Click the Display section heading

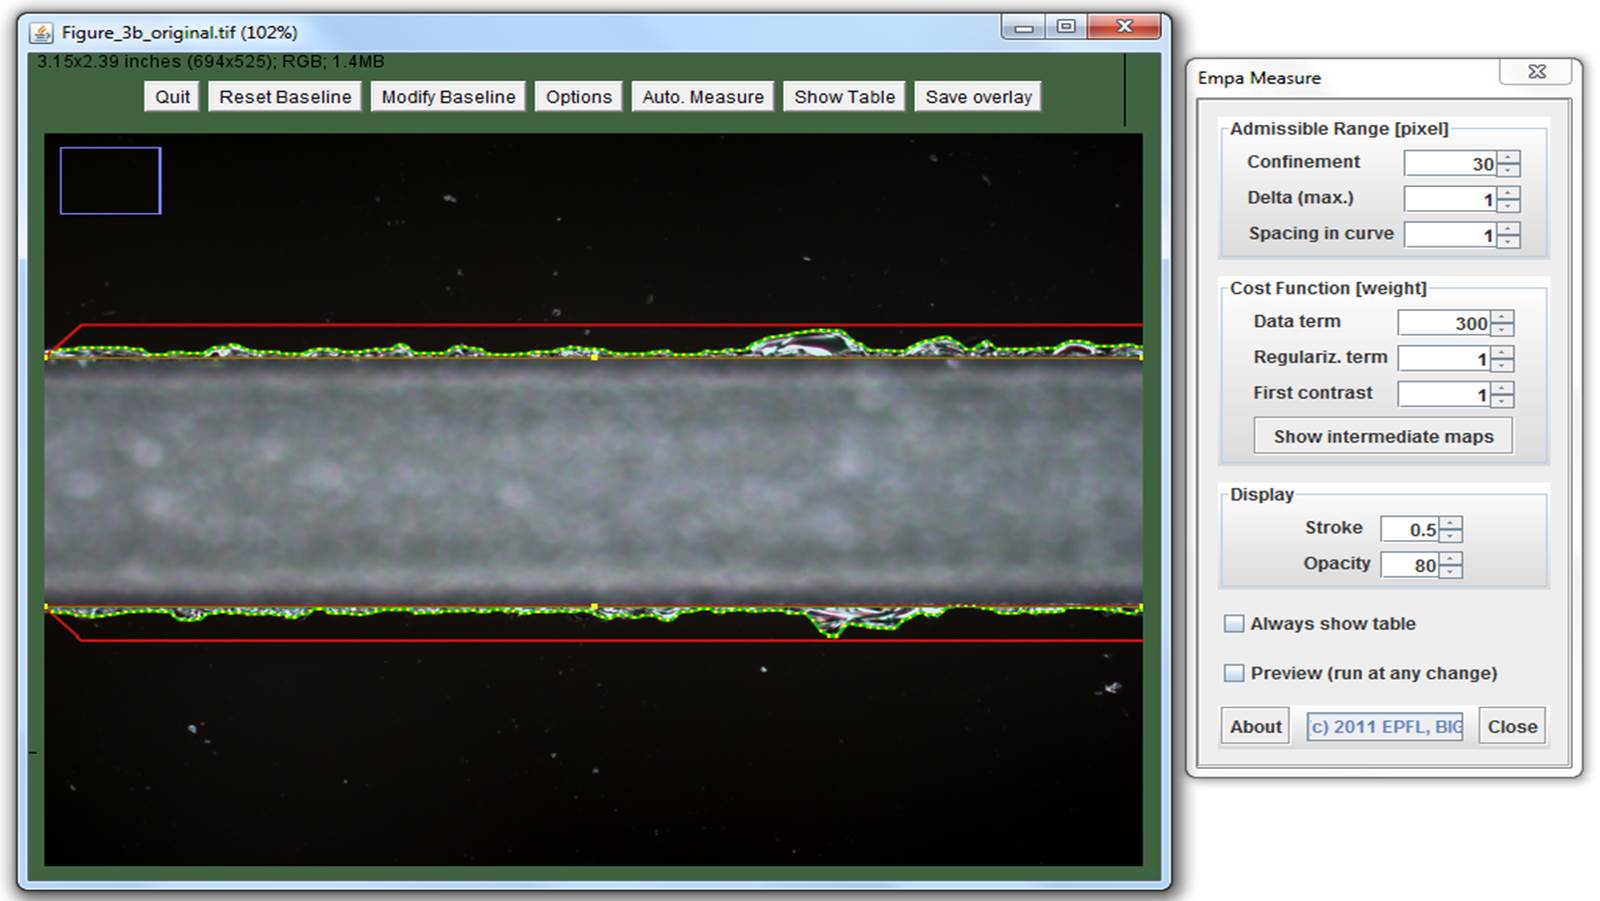[1261, 494]
